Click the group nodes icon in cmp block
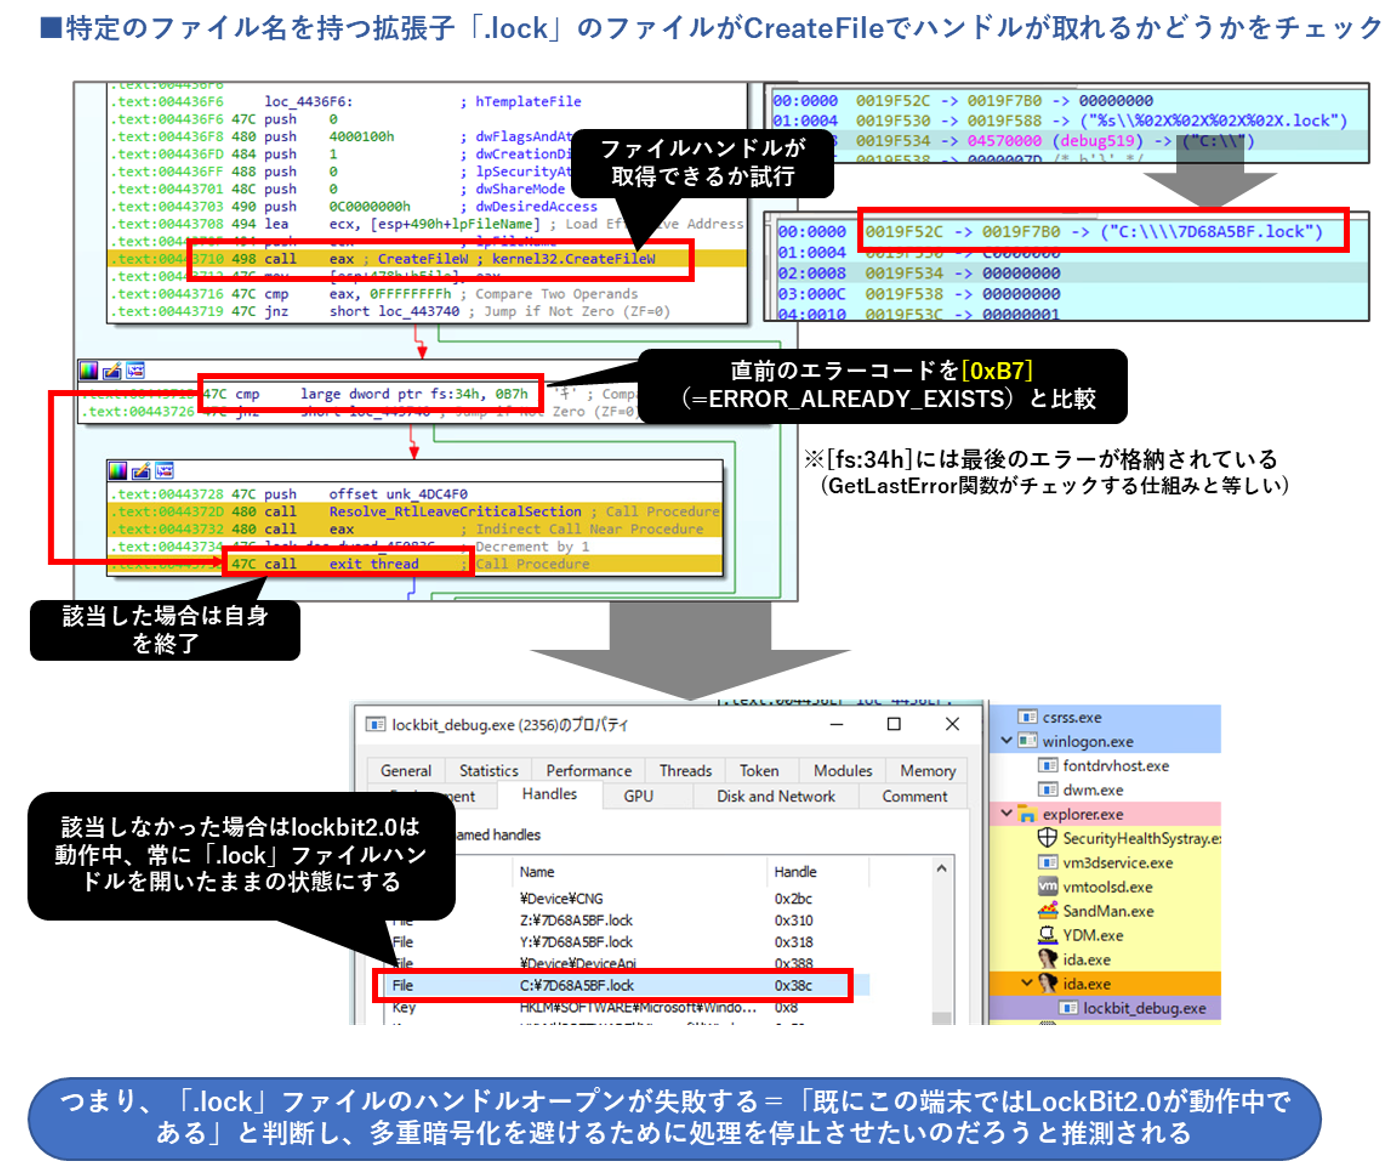The image size is (1397, 1176). pos(135,371)
